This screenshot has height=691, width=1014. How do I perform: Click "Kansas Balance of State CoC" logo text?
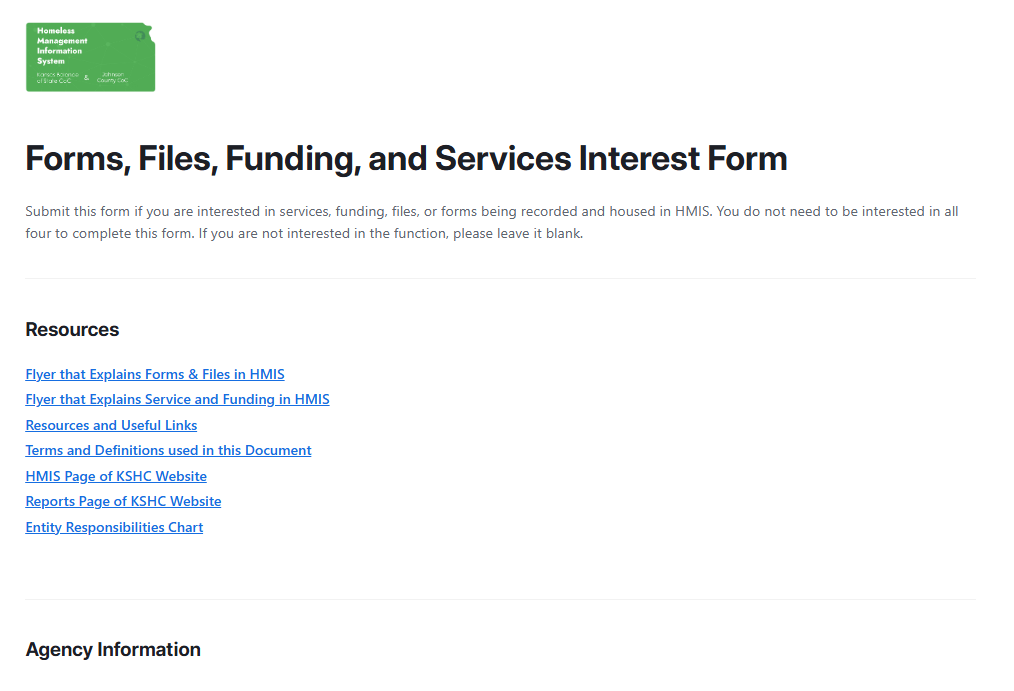(57, 77)
